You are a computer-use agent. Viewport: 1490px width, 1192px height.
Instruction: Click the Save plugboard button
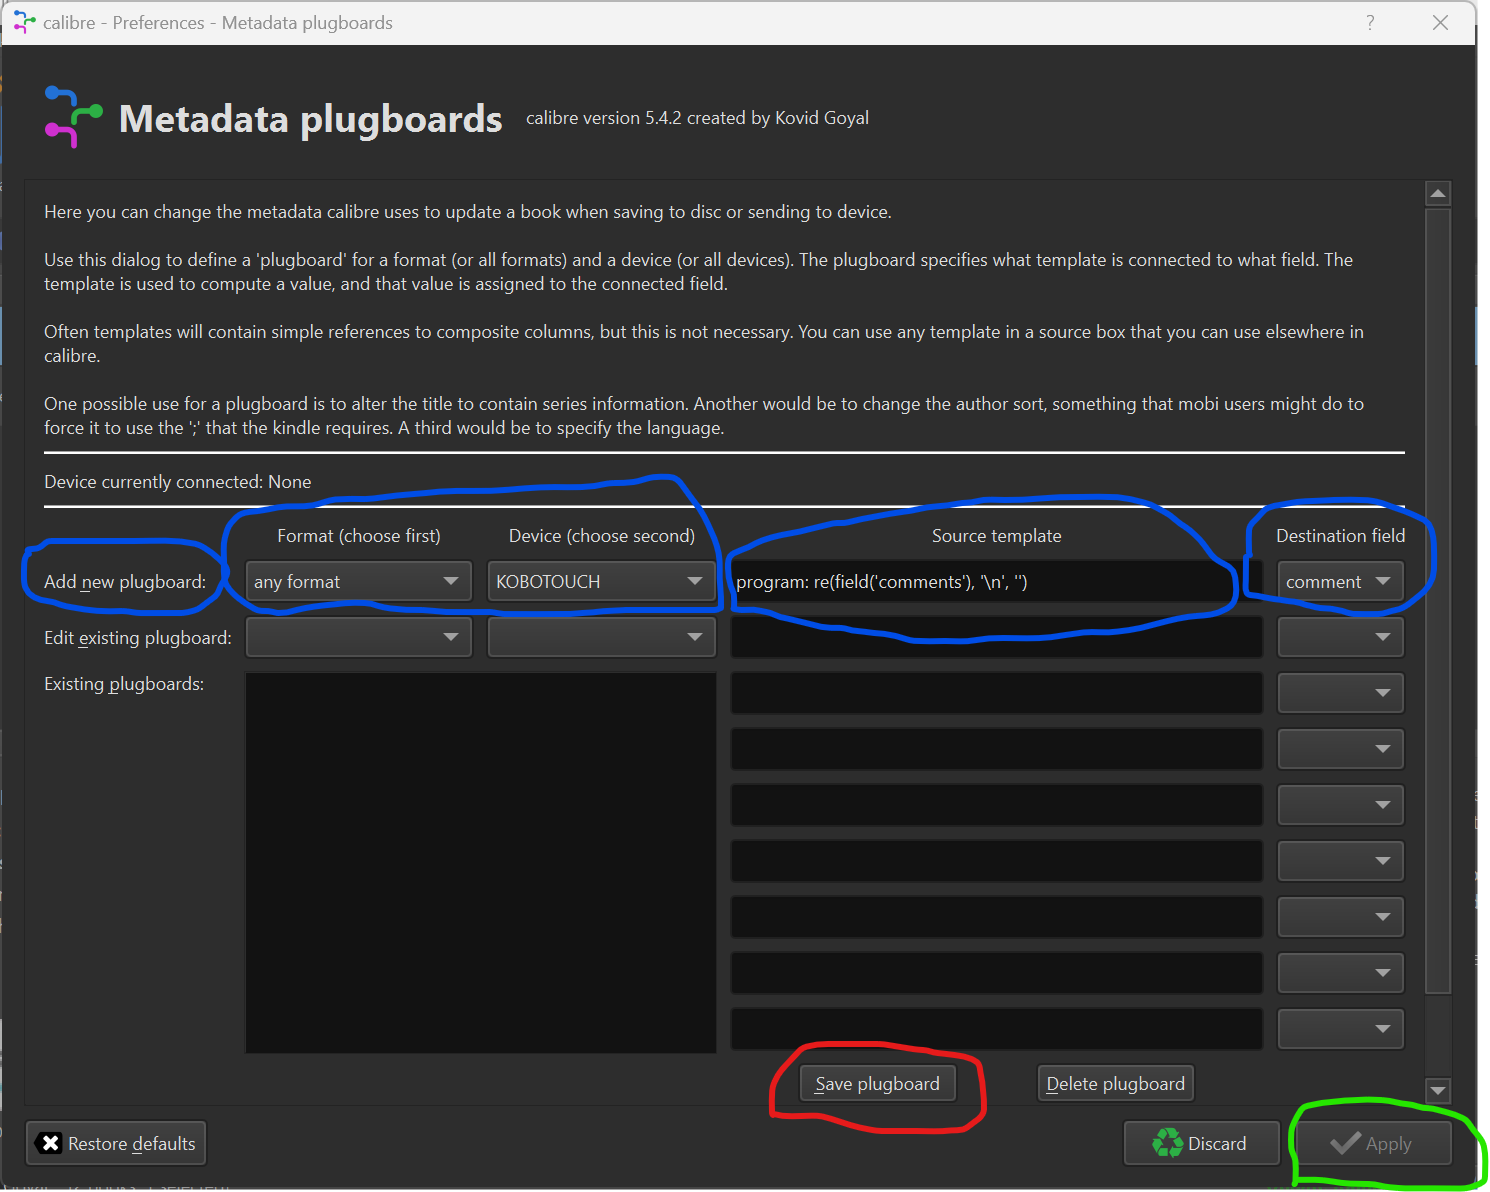click(877, 1084)
